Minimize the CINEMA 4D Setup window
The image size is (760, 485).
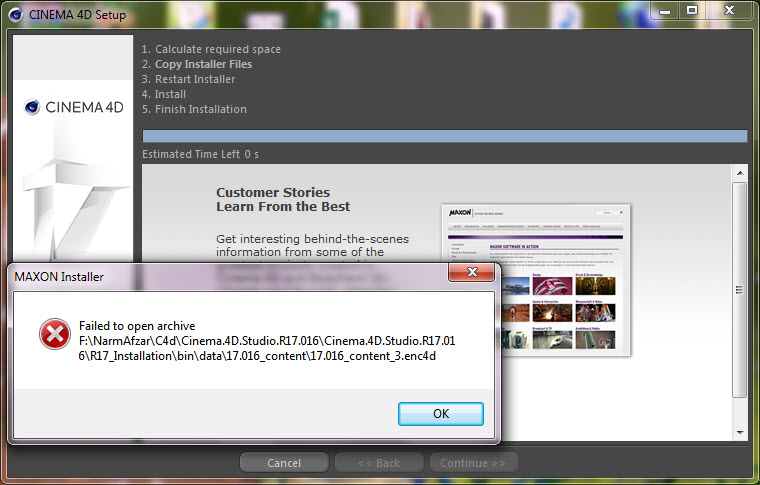[x=665, y=11]
